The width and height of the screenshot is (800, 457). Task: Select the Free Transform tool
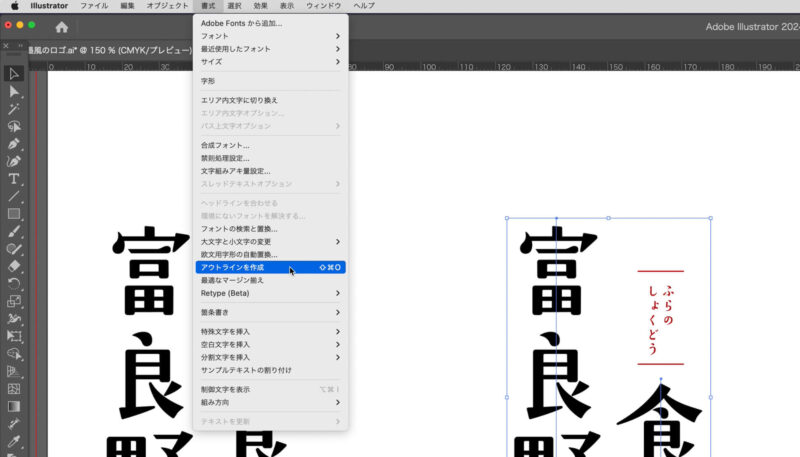pyautogui.click(x=14, y=336)
